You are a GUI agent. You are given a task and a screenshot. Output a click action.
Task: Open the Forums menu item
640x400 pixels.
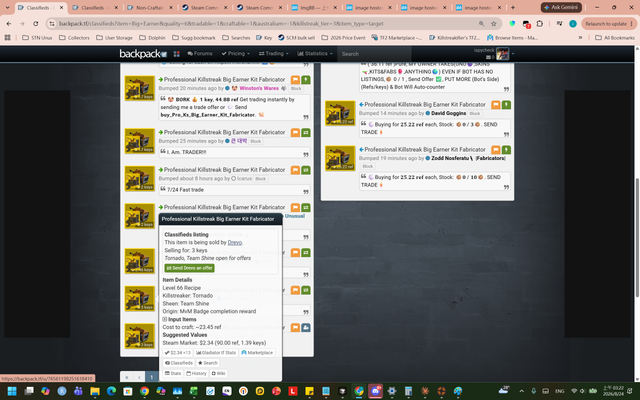click(200, 53)
